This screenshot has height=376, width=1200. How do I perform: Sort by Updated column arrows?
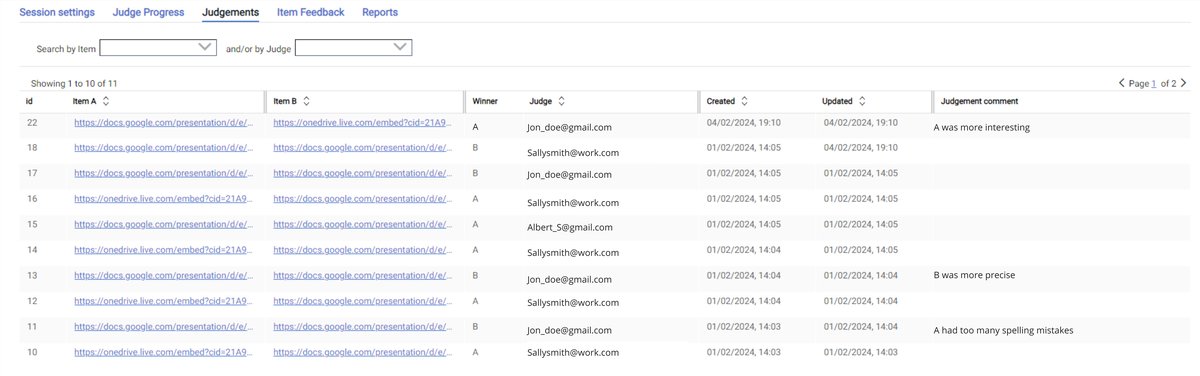pyautogui.click(x=862, y=101)
